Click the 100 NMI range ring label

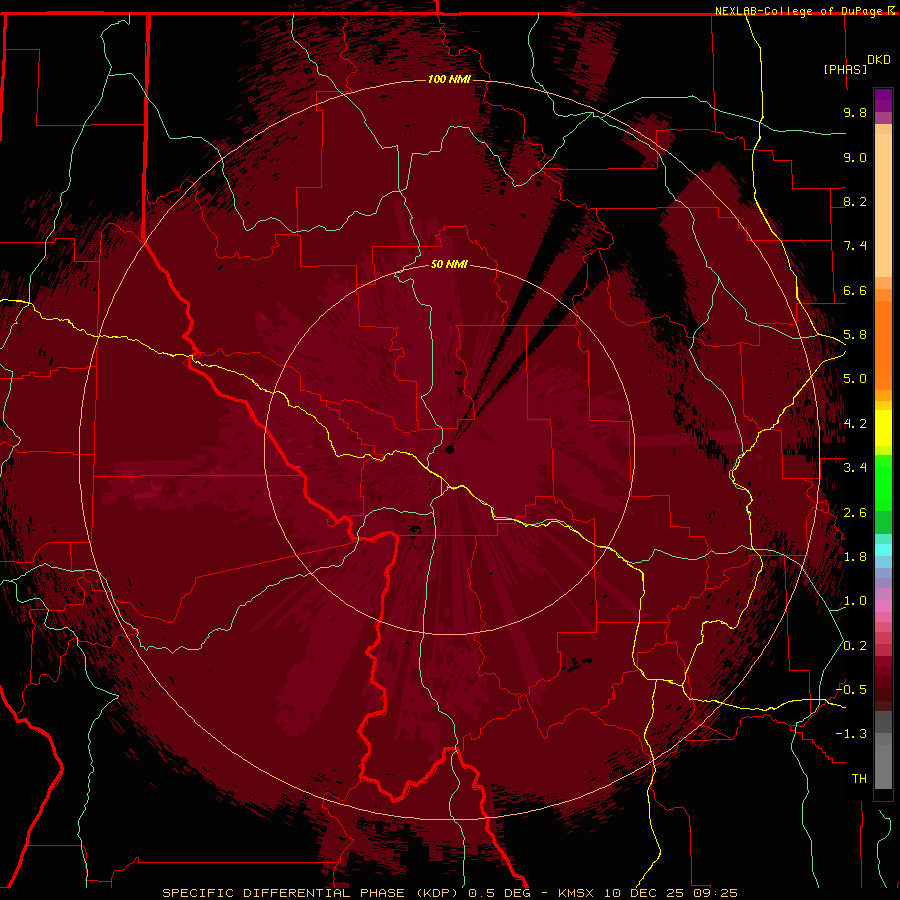click(449, 79)
